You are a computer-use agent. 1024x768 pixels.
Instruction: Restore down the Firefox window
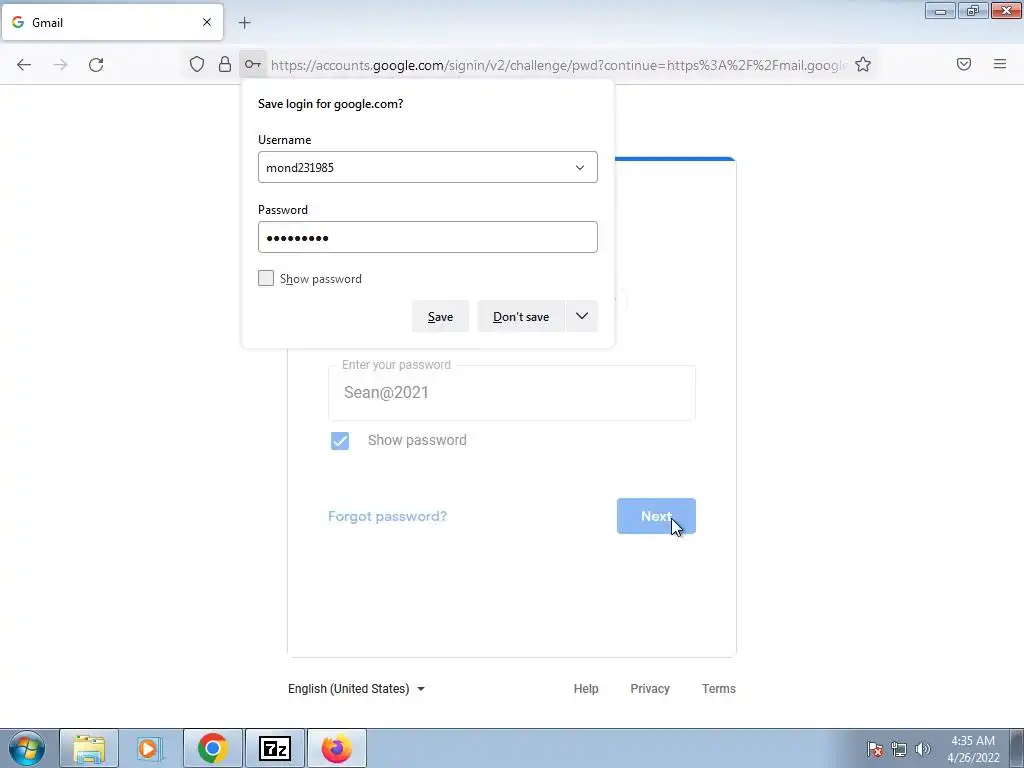point(973,10)
